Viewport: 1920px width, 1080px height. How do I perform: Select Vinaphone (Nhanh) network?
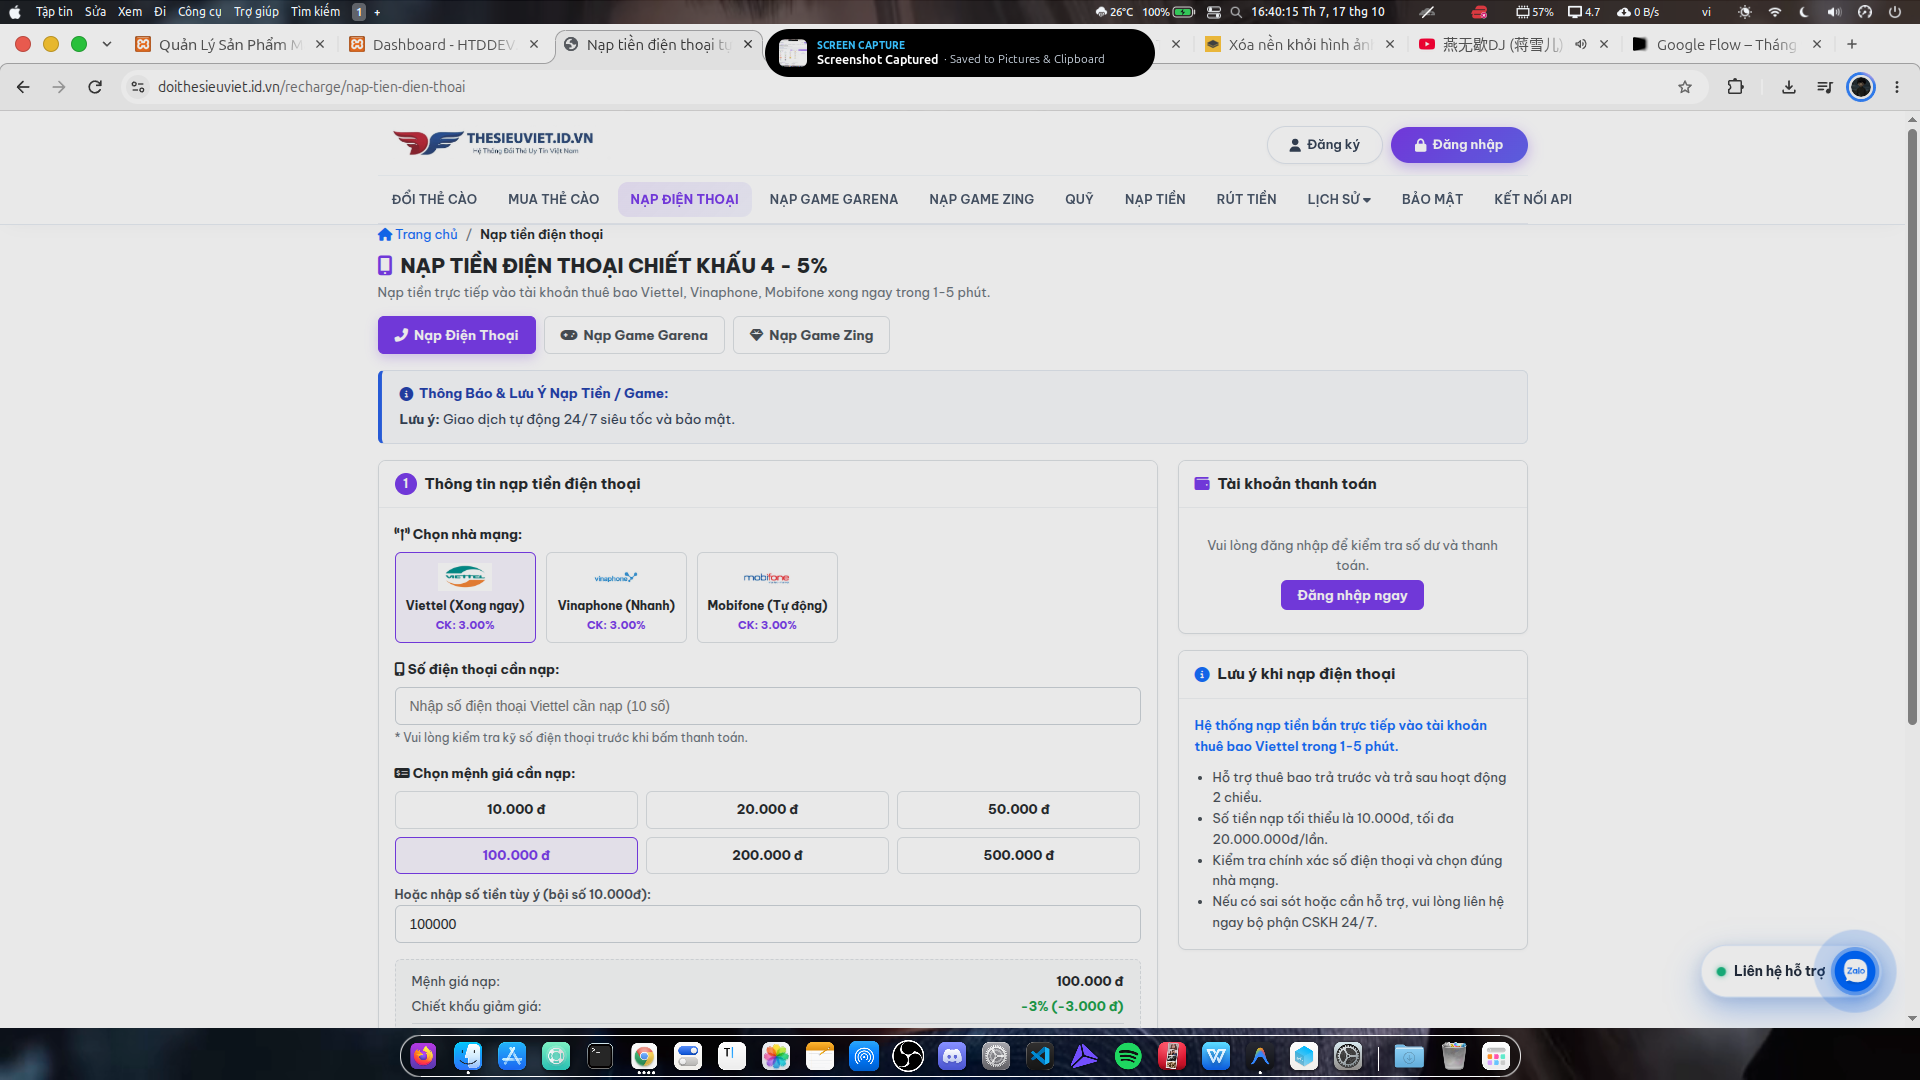coord(616,597)
